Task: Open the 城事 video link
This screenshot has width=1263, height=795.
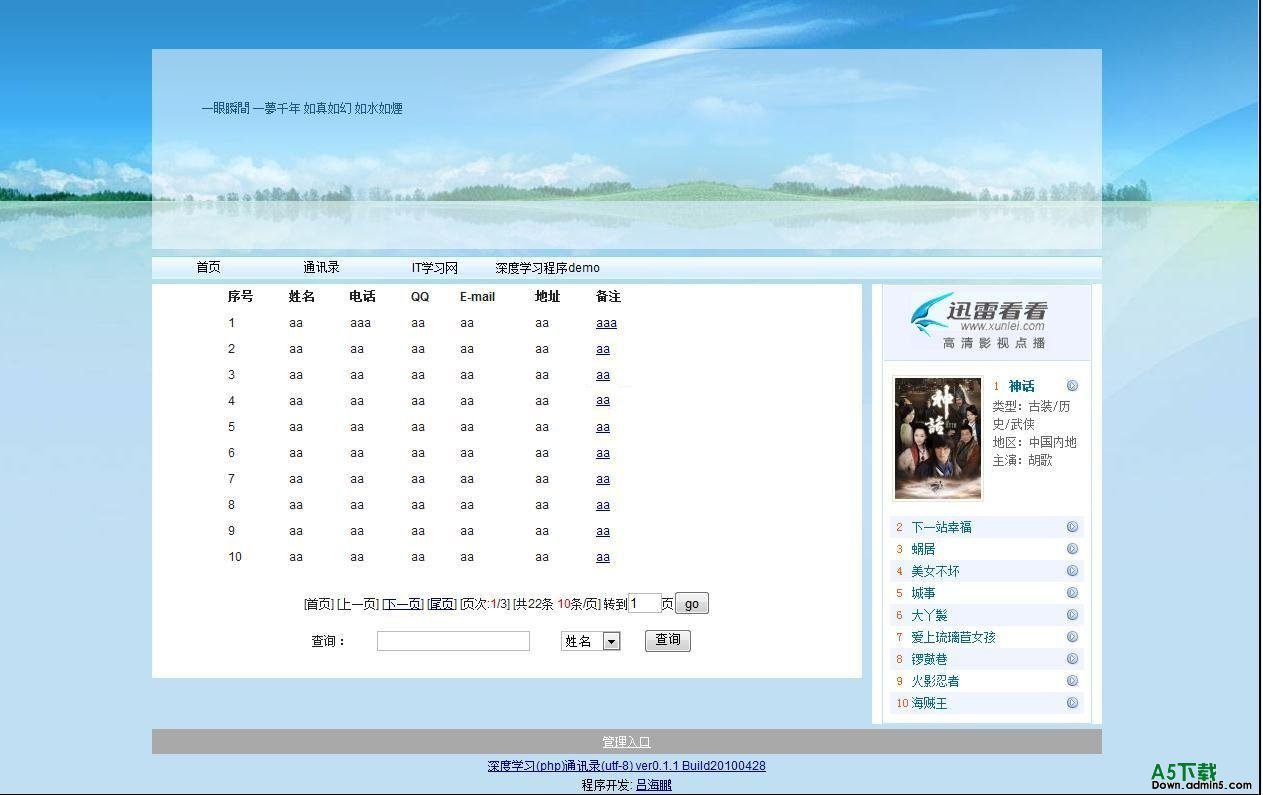Action: (923, 593)
